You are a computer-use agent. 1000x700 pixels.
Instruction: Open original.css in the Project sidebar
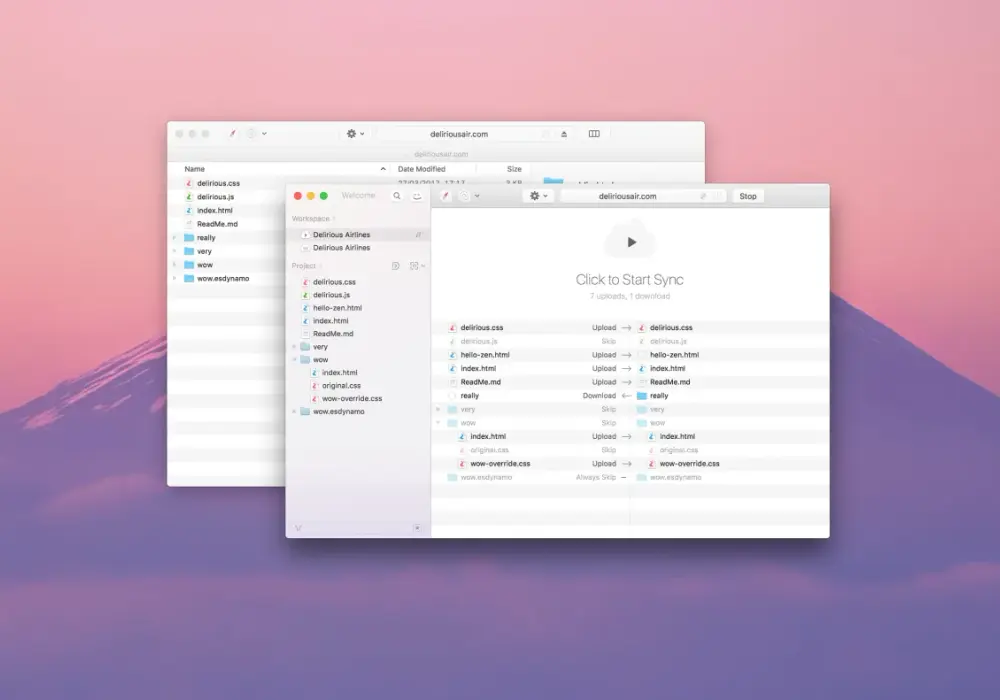pos(341,386)
